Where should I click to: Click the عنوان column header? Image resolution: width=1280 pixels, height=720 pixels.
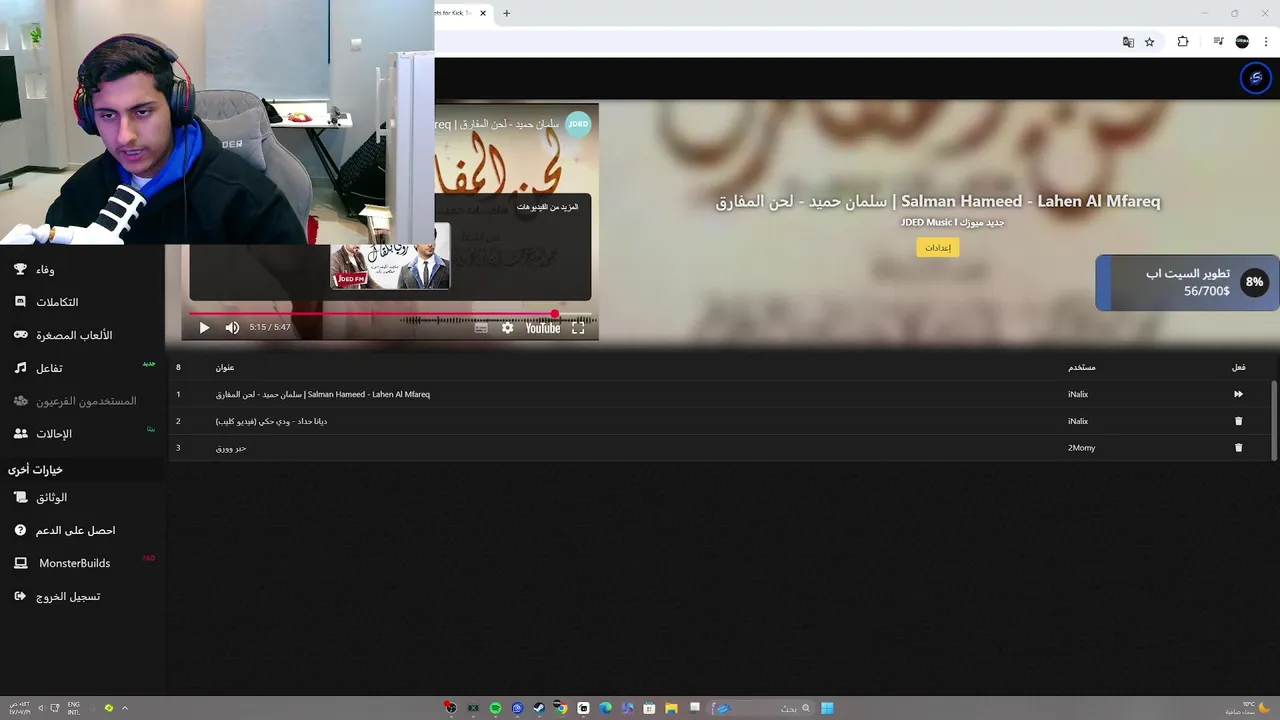click(x=225, y=367)
